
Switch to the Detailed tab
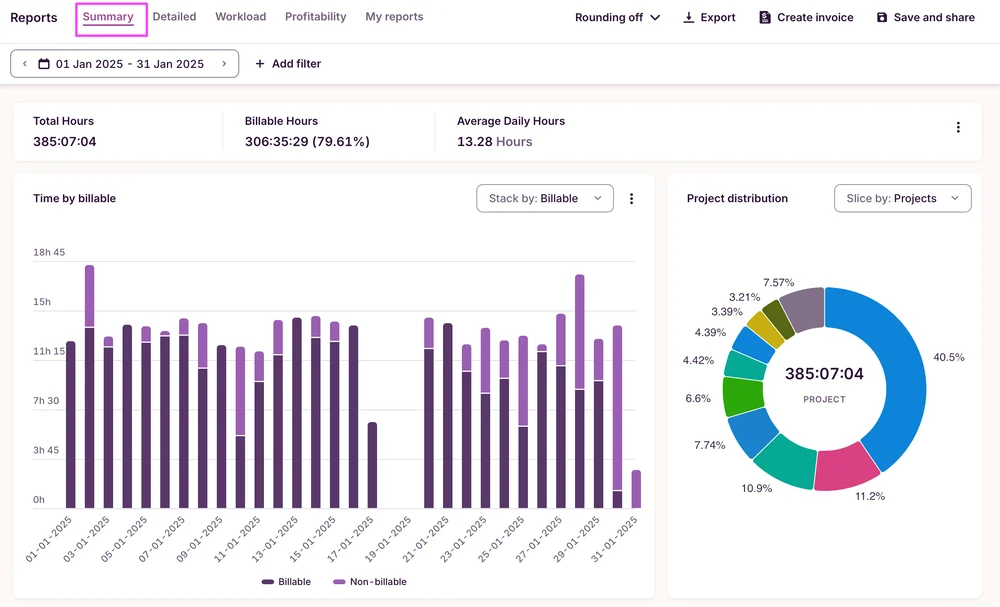(174, 17)
